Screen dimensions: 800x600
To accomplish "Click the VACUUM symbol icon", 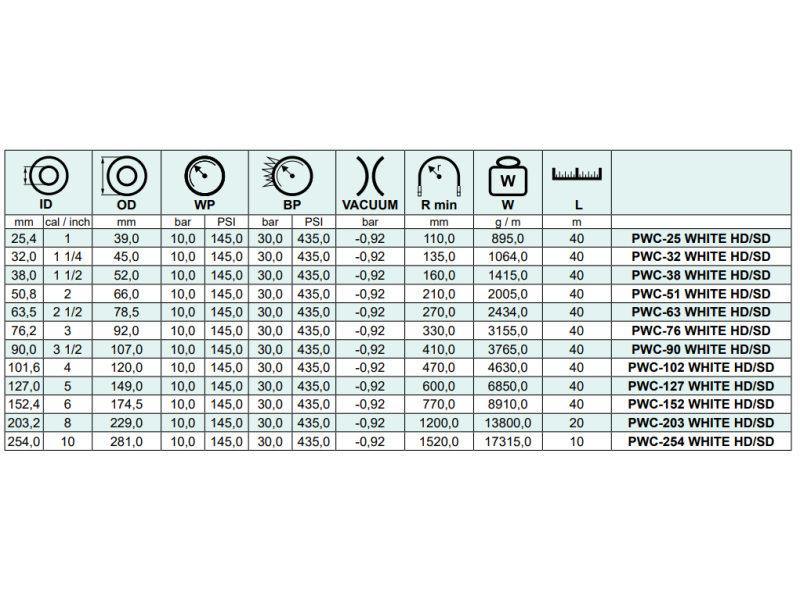I will 369,177.
